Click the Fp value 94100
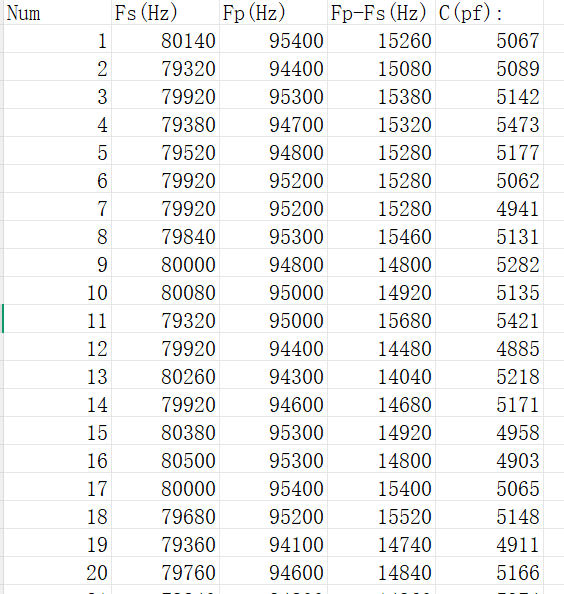Screen dimensions: 564x594 (x=273, y=543)
